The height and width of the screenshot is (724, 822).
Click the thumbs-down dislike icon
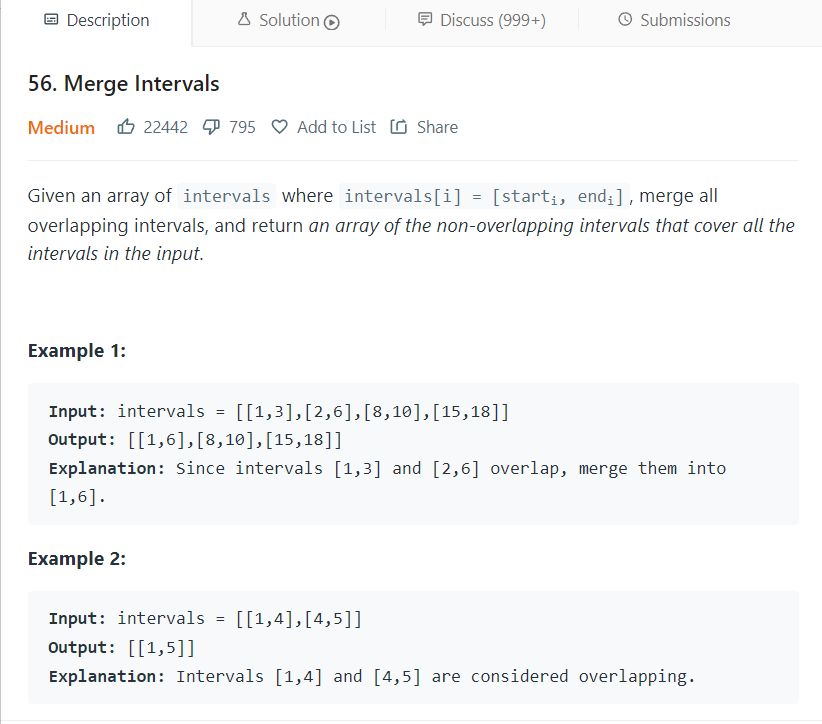[x=211, y=127]
